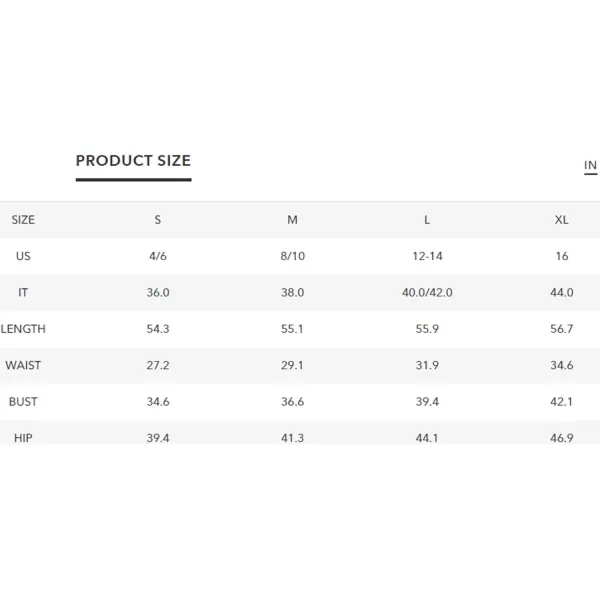Click the US 4/6 cell
Screen dimensions: 600x600
158,256
